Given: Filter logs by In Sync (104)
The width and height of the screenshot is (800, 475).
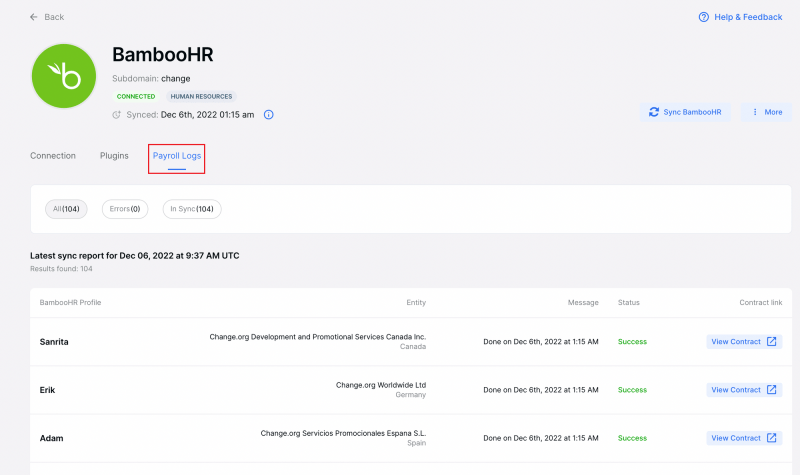Looking at the screenshot, I should pyautogui.click(x=192, y=209).
